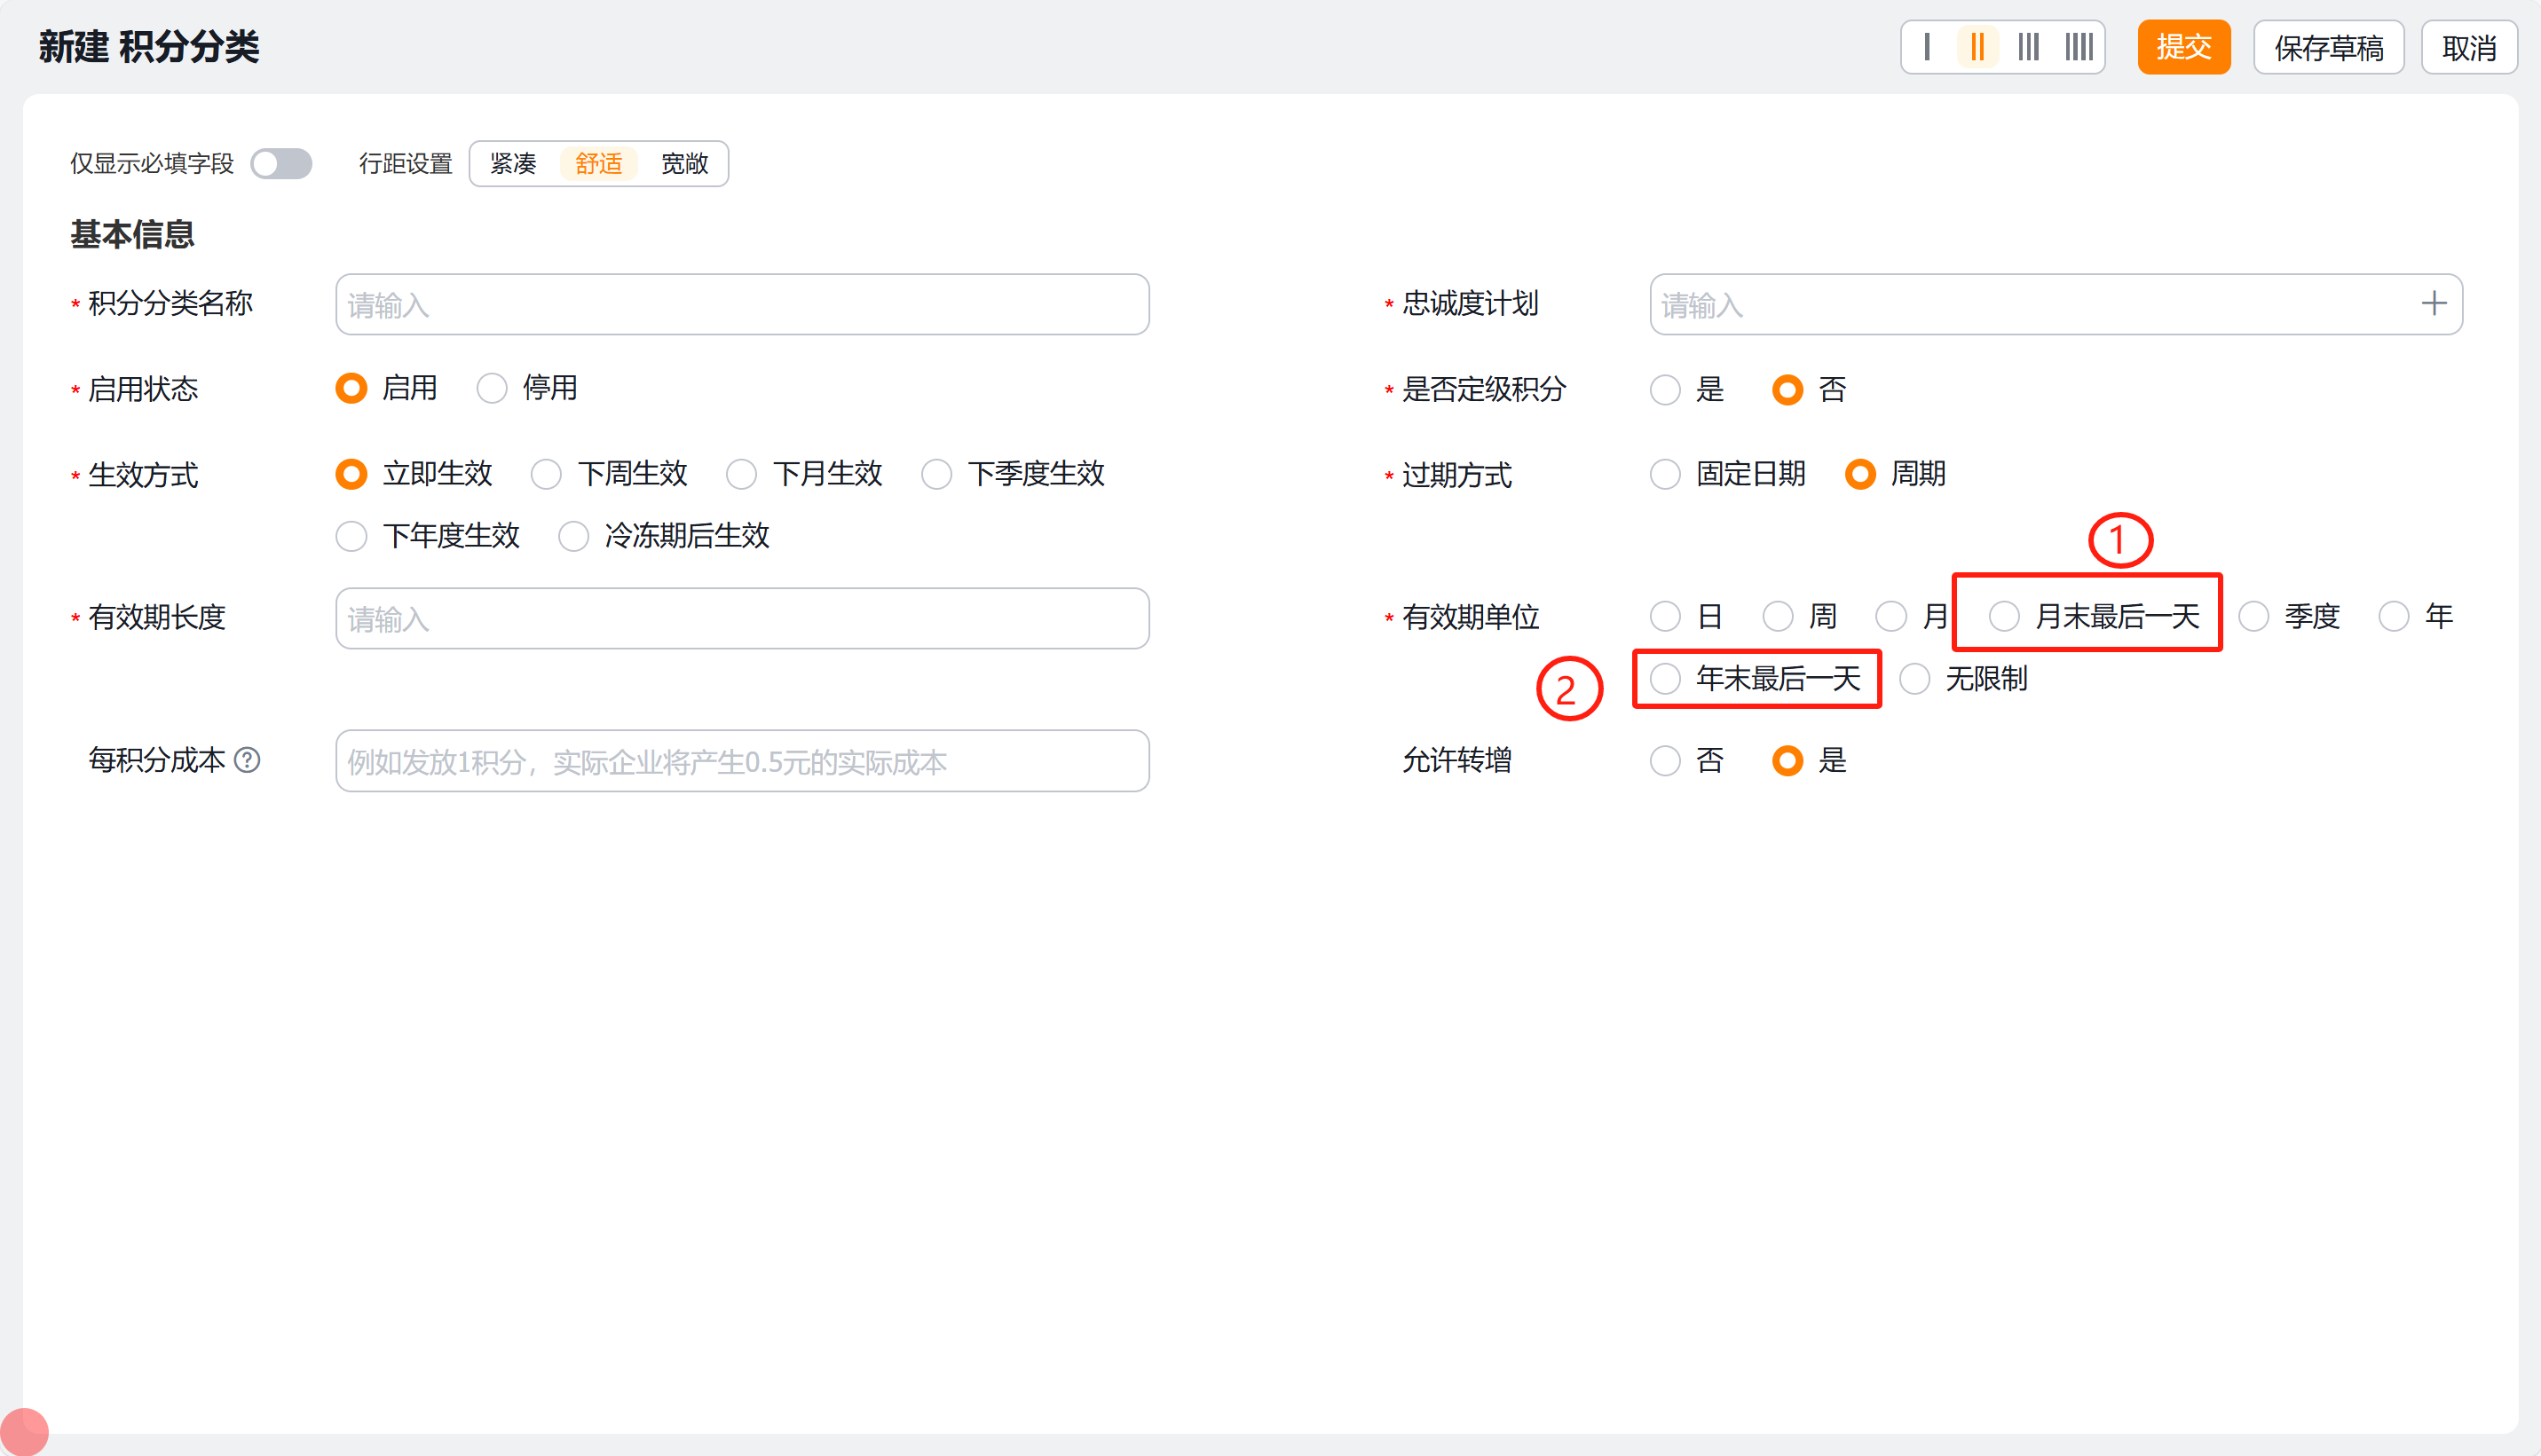Set row spacing to 宽敞

pos(684,164)
